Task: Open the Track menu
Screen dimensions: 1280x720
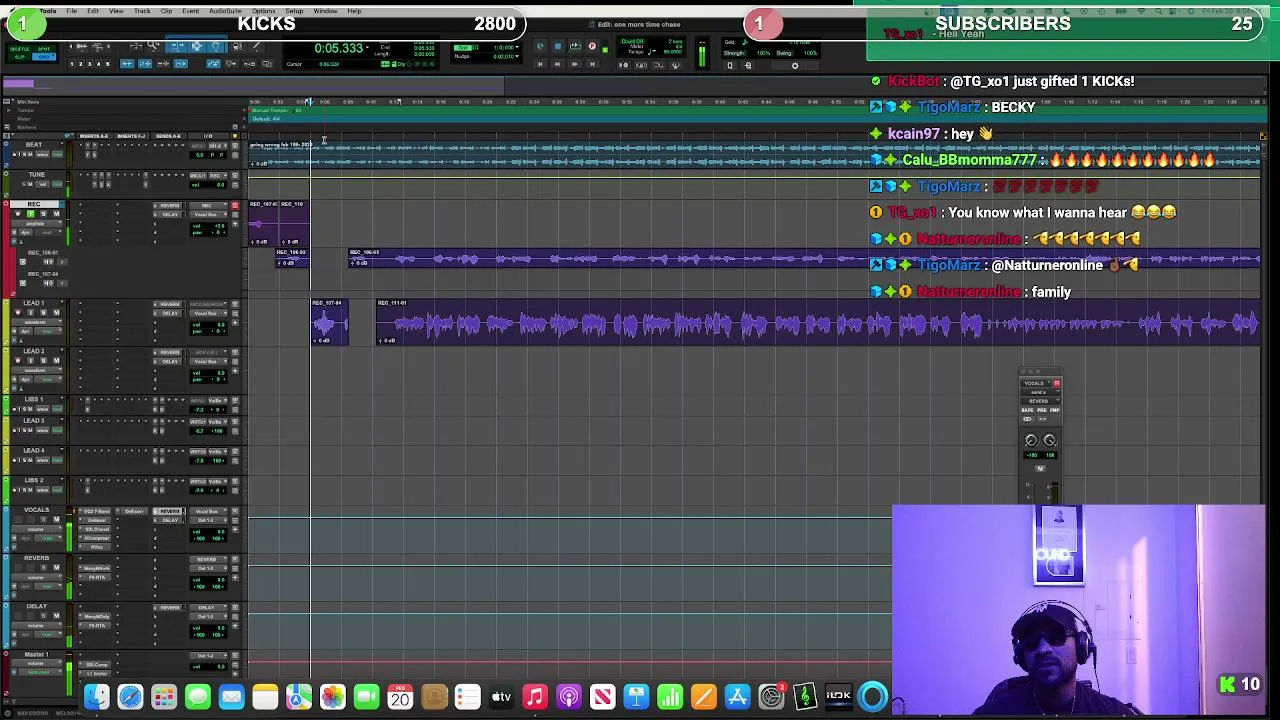Action: (x=142, y=11)
